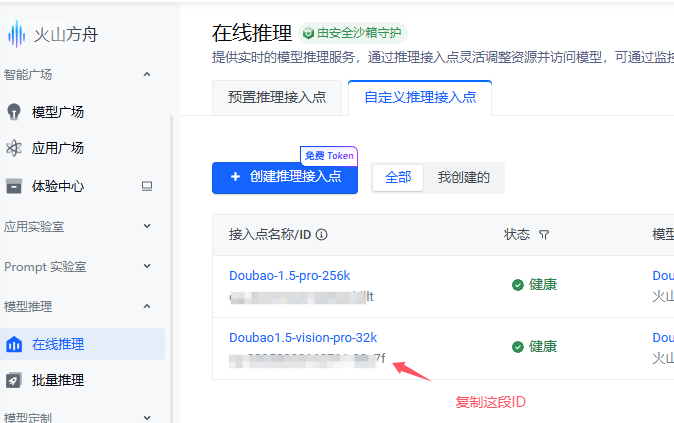
Task: Click info icon next to 接入点名称/ID
Action: coord(322,235)
